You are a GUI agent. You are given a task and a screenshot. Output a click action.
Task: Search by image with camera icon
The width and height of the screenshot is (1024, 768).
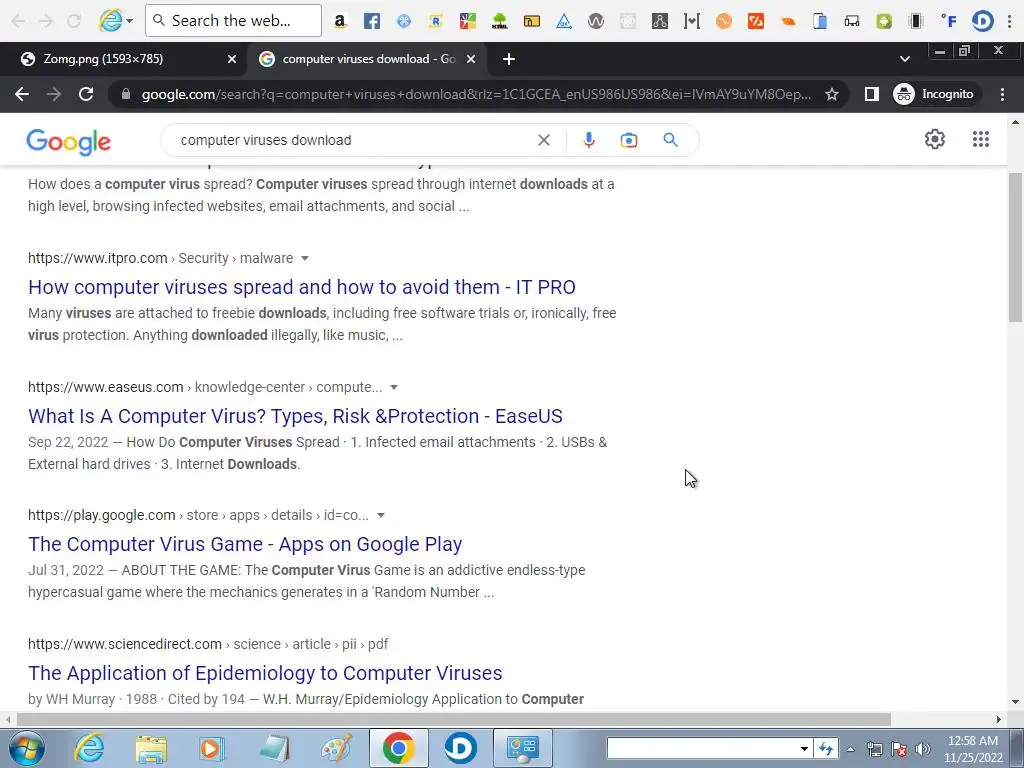(629, 140)
